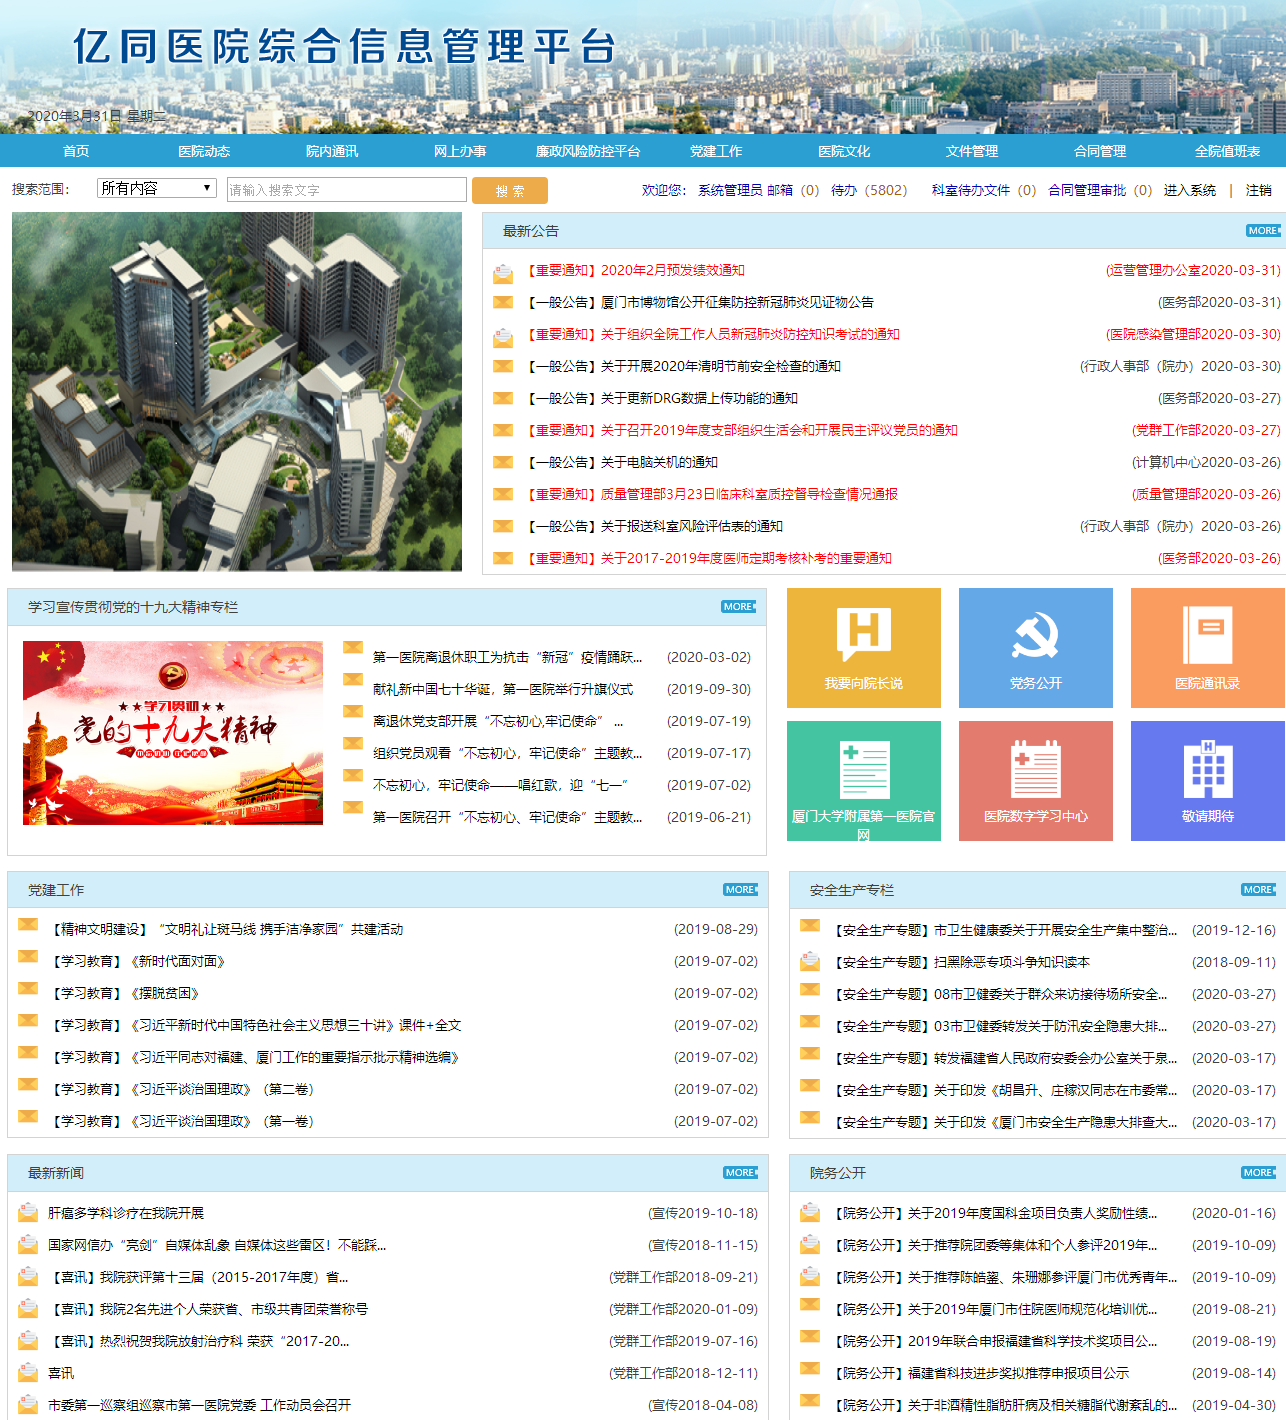Open the 医院数字学习中心 tile icon
The image size is (1286, 1420).
point(1035,769)
